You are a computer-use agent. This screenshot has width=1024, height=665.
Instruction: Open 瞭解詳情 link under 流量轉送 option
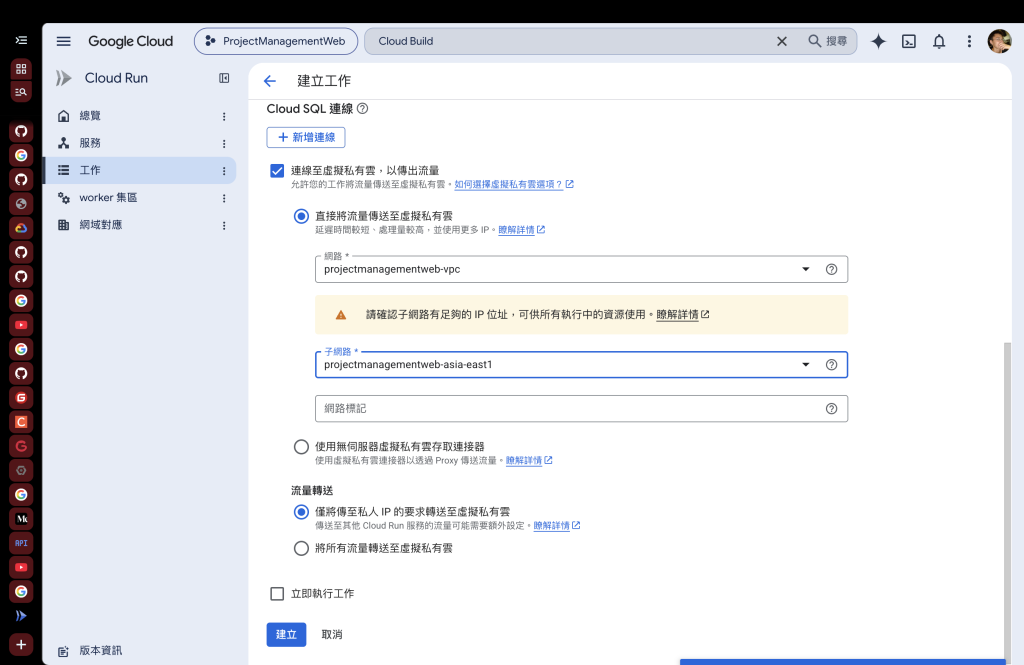(x=556, y=526)
